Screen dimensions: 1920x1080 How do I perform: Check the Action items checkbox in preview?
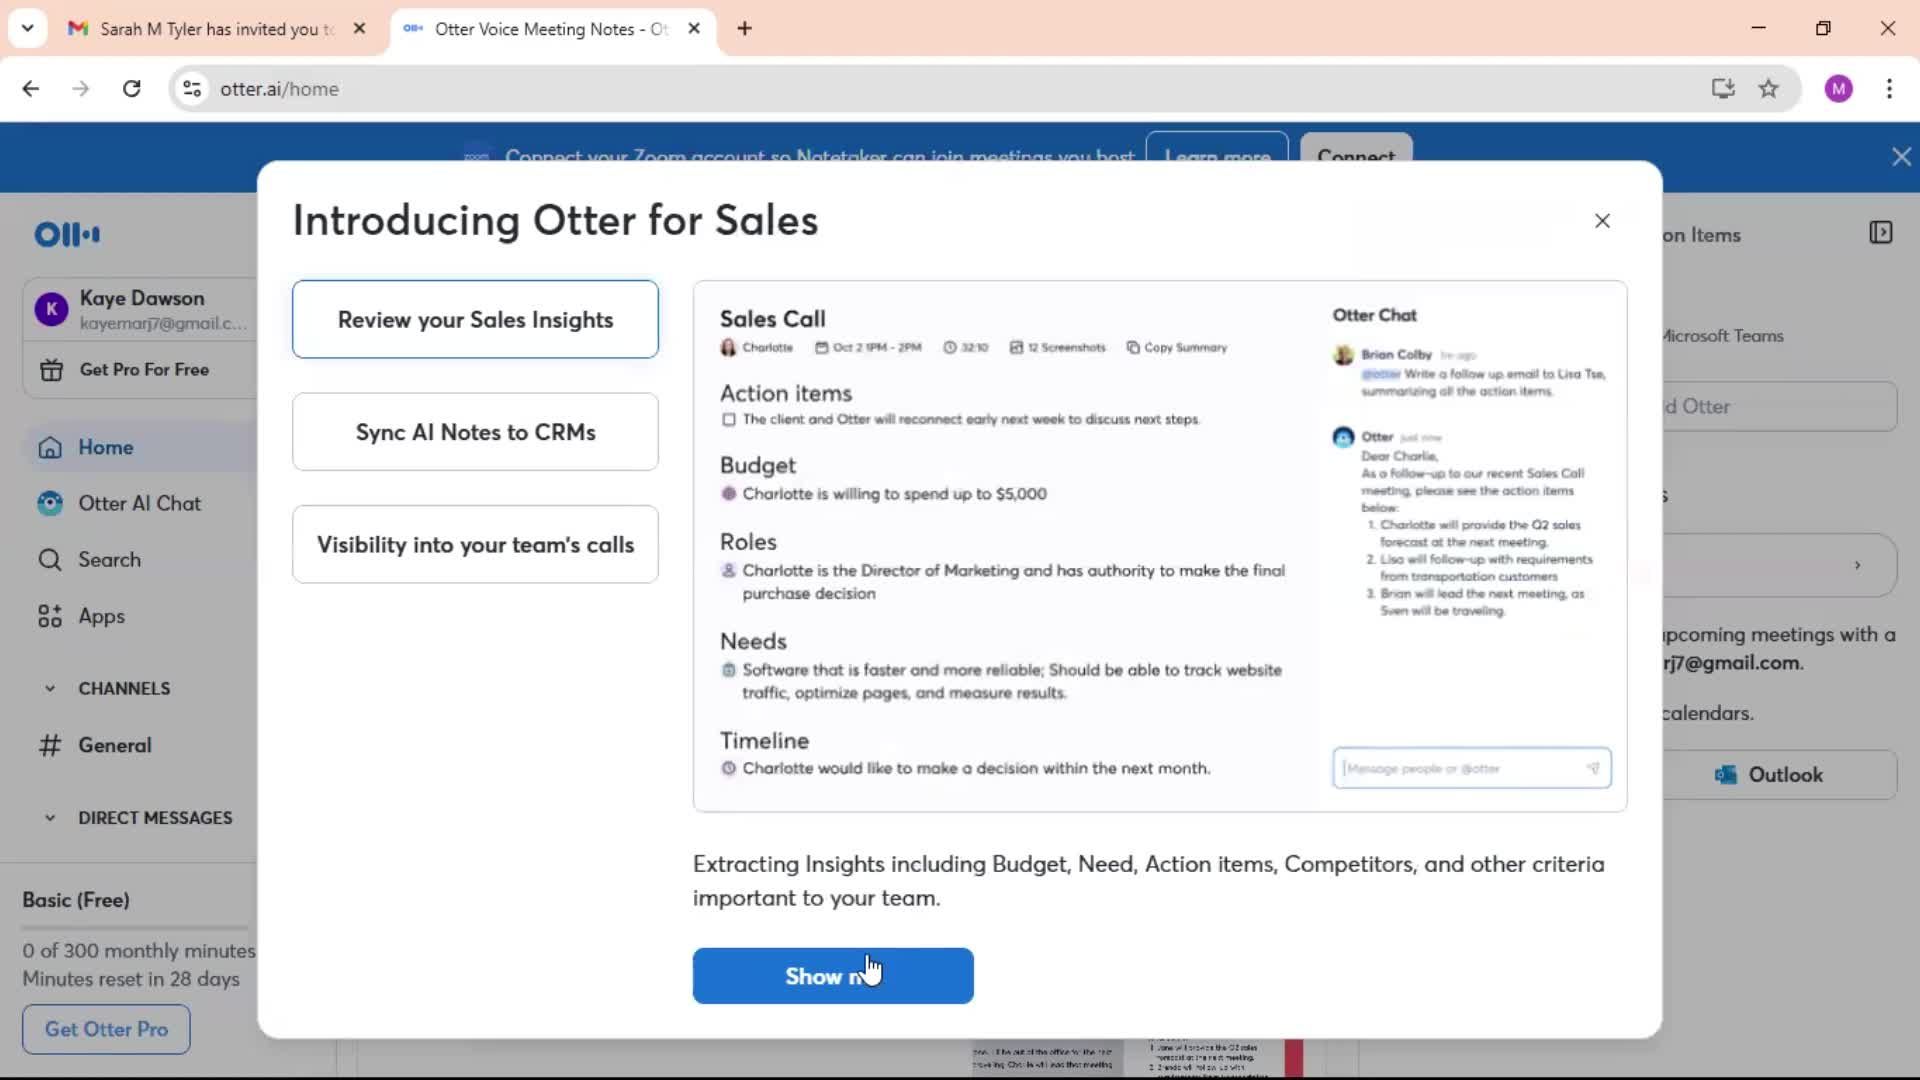pyautogui.click(x=729, y=420)
